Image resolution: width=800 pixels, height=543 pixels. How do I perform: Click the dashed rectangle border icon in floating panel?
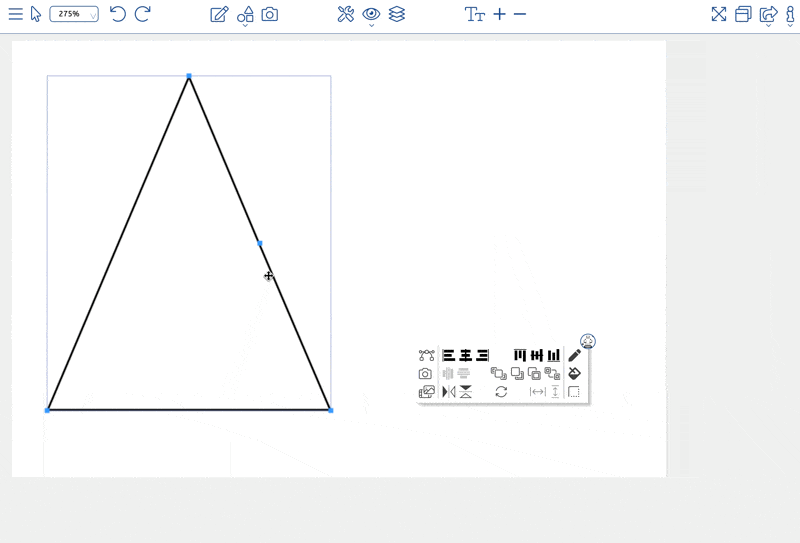(x=574, y=392)
